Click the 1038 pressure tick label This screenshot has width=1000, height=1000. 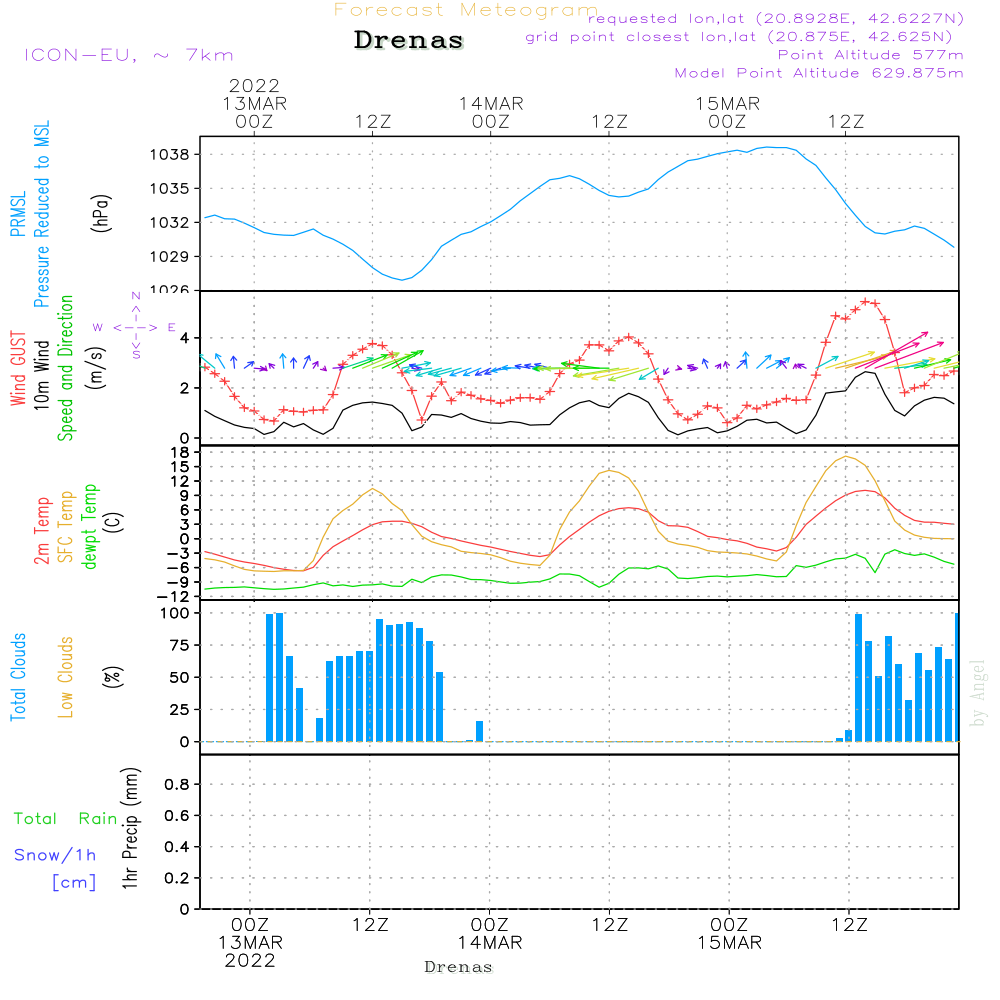pyautogui.click(x=169, y=155)
